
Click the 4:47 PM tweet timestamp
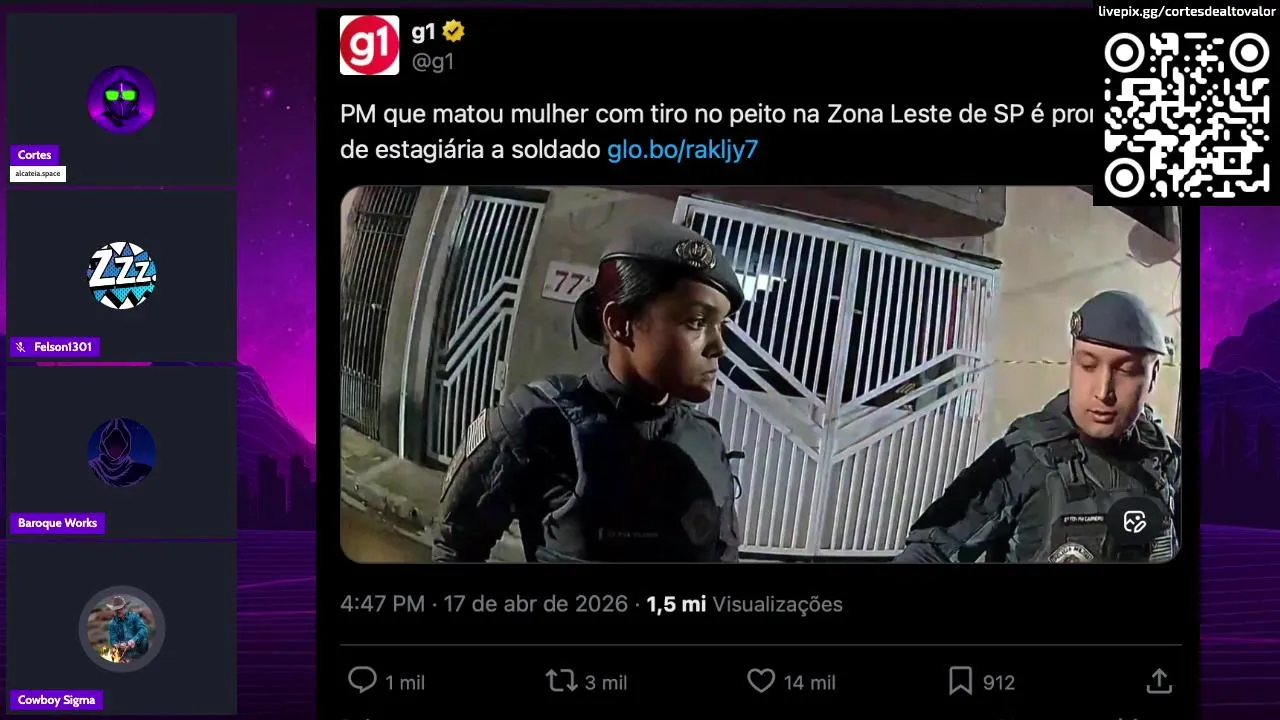[x=382, y=604]
